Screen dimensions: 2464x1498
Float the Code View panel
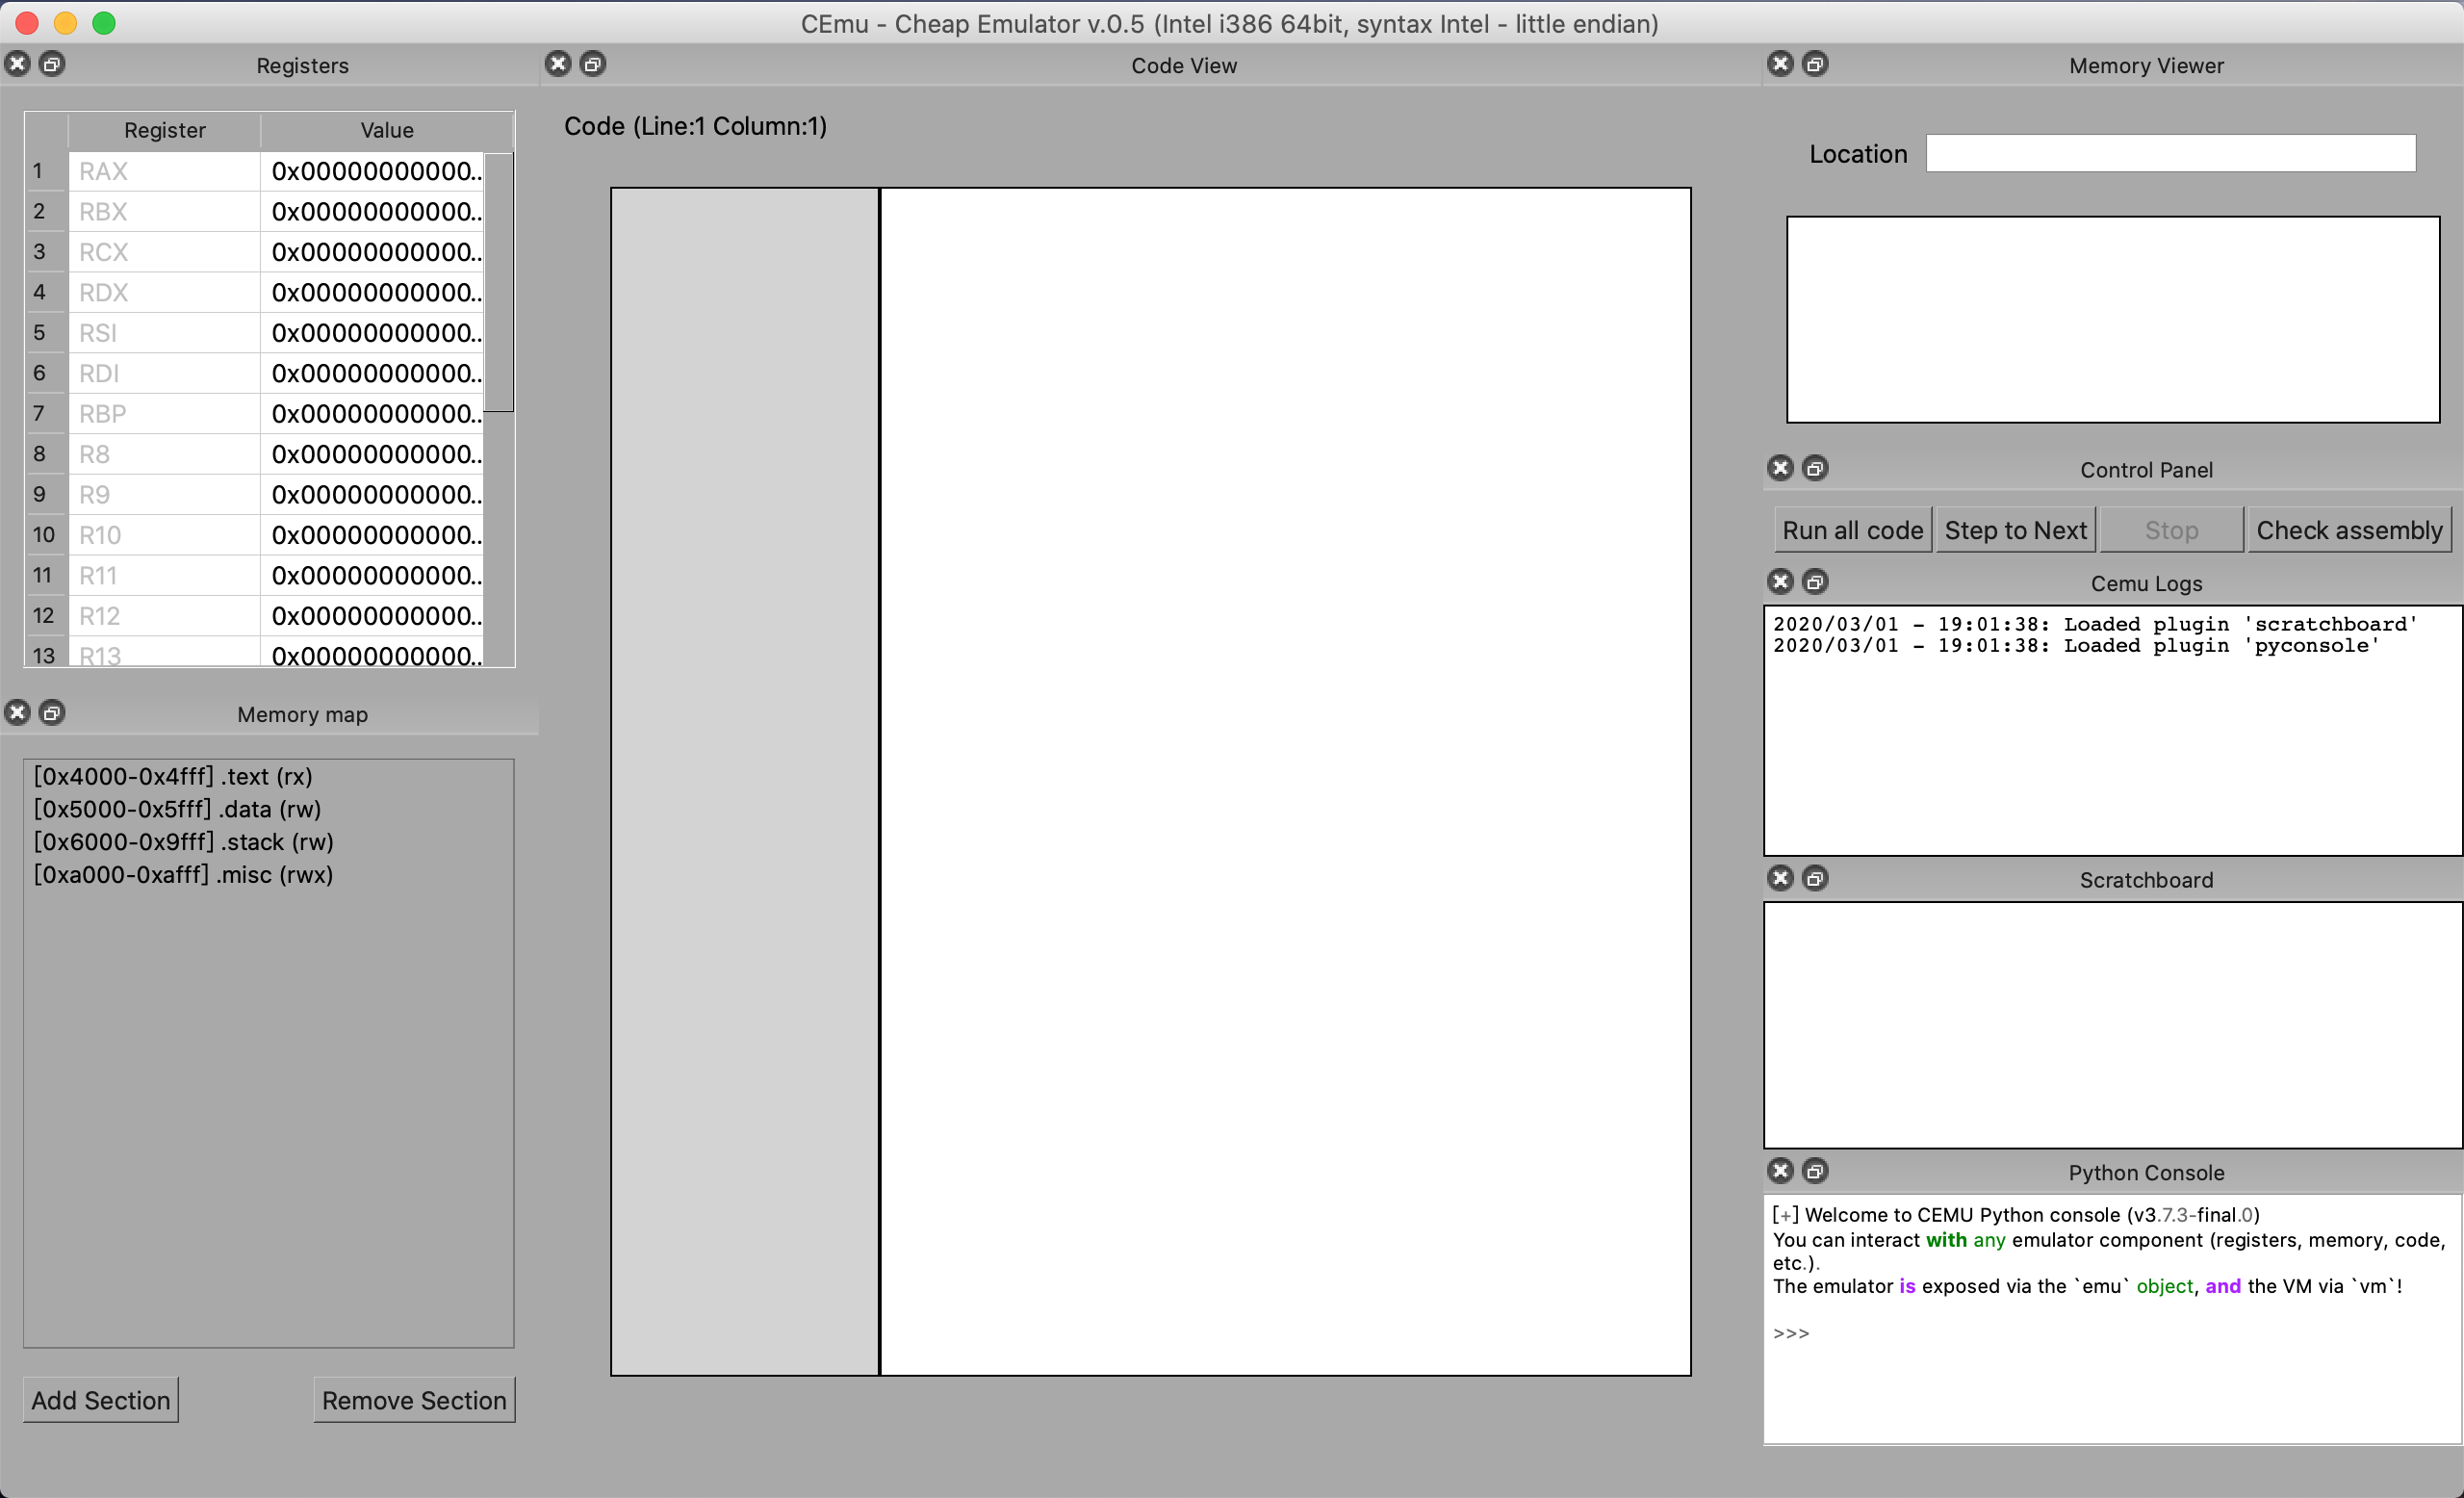tap(593, 64)
